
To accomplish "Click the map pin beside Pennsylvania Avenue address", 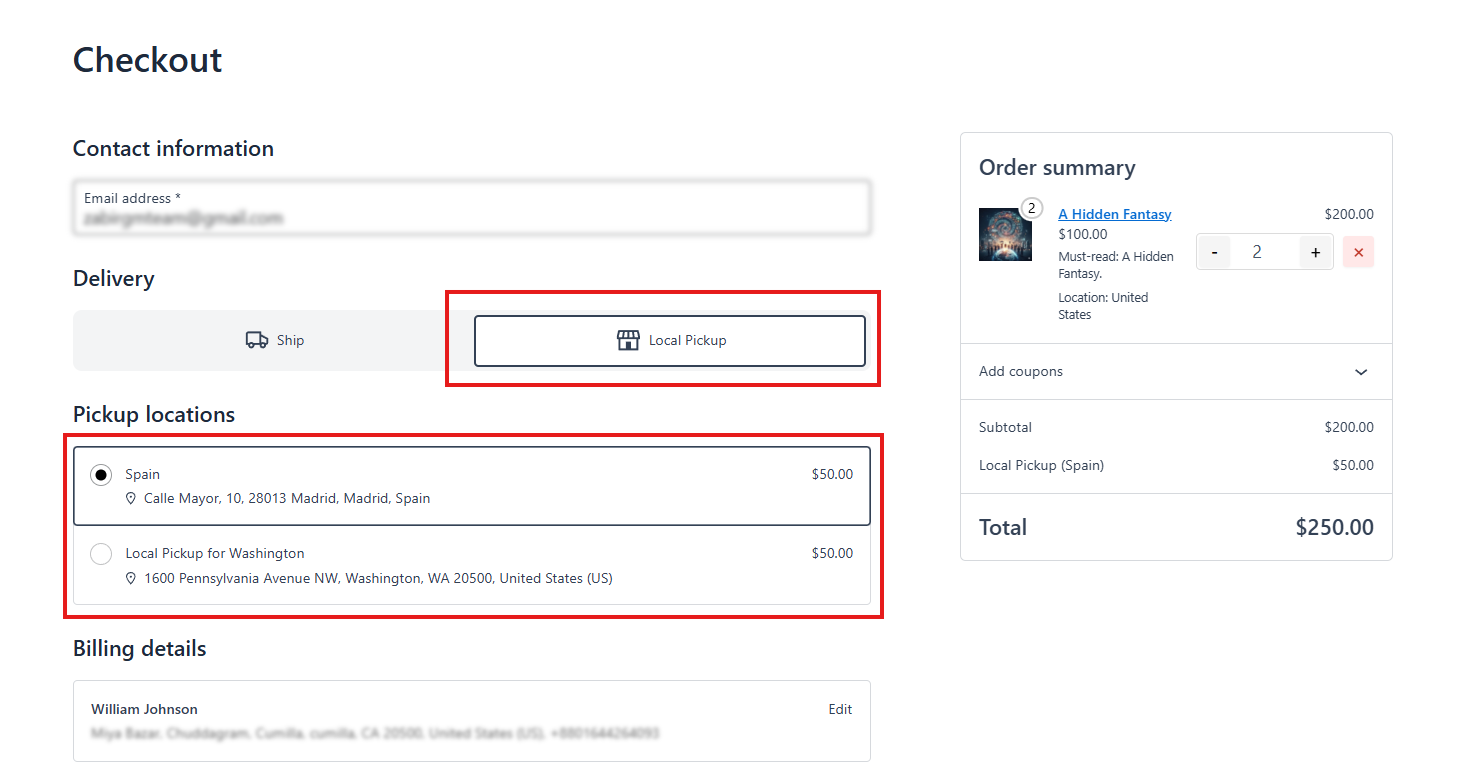I will coord(131,578).
